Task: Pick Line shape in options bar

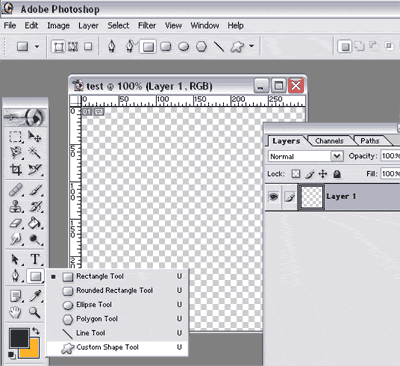Action: pyautogui.click(x=219, y=46)
